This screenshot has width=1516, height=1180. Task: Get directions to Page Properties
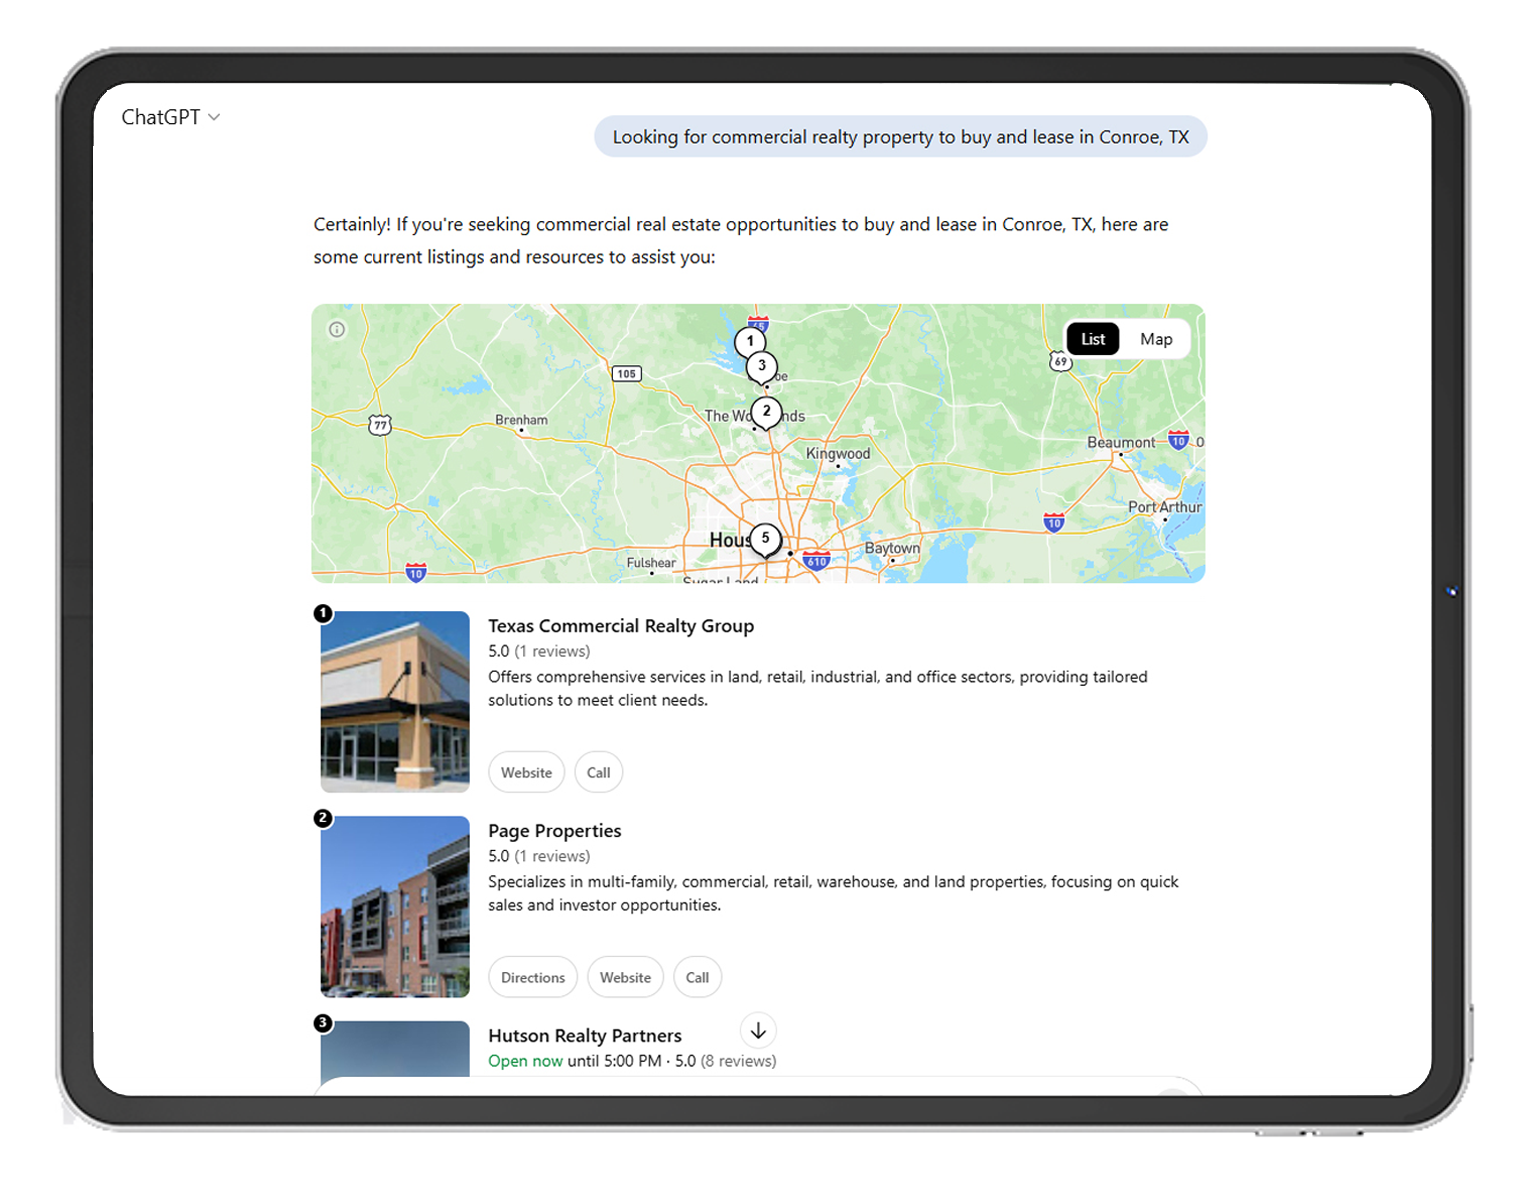[x=533, y=977]
